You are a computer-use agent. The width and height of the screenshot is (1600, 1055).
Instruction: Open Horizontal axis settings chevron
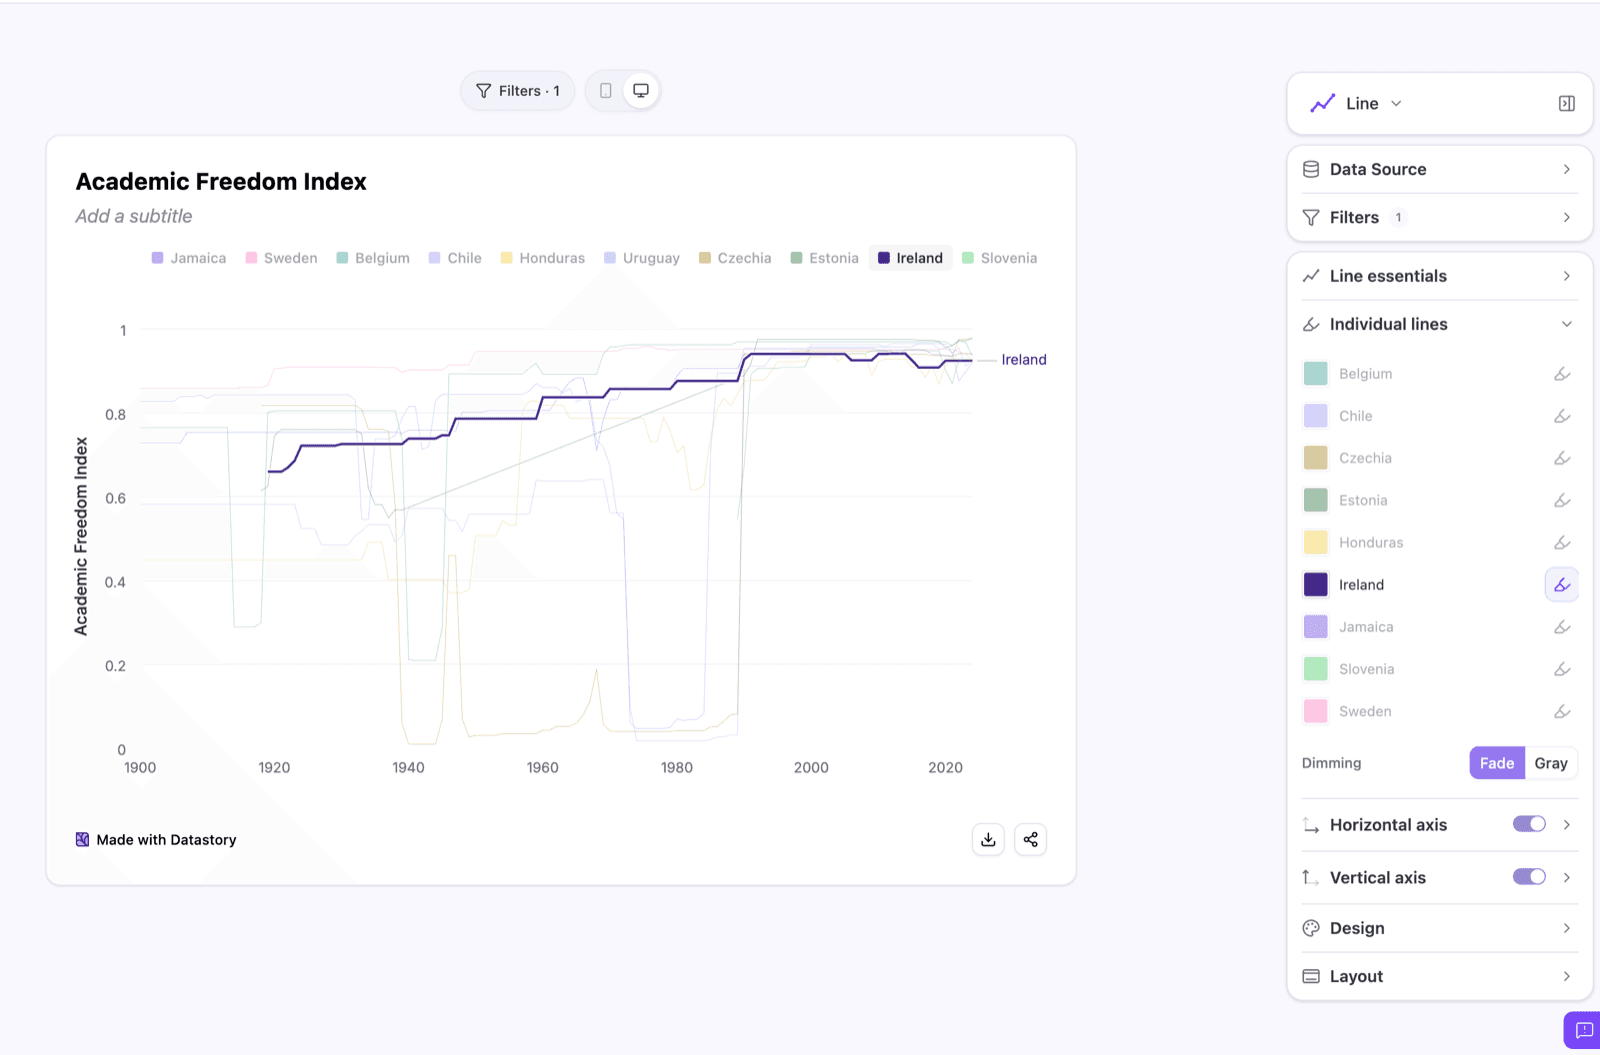click(x=1567, y=825)
